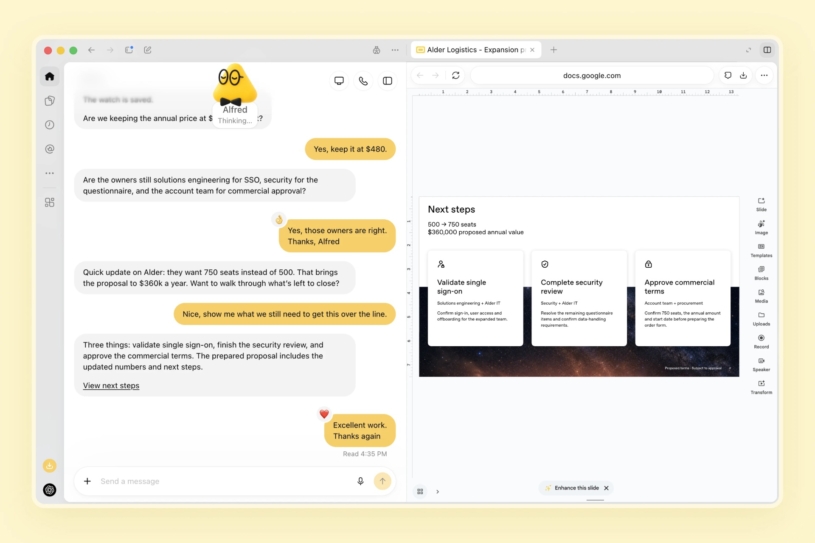Click the docs.google.com address bar
Image resolution: width=815 pixels, height=543 pixels.
591,75
